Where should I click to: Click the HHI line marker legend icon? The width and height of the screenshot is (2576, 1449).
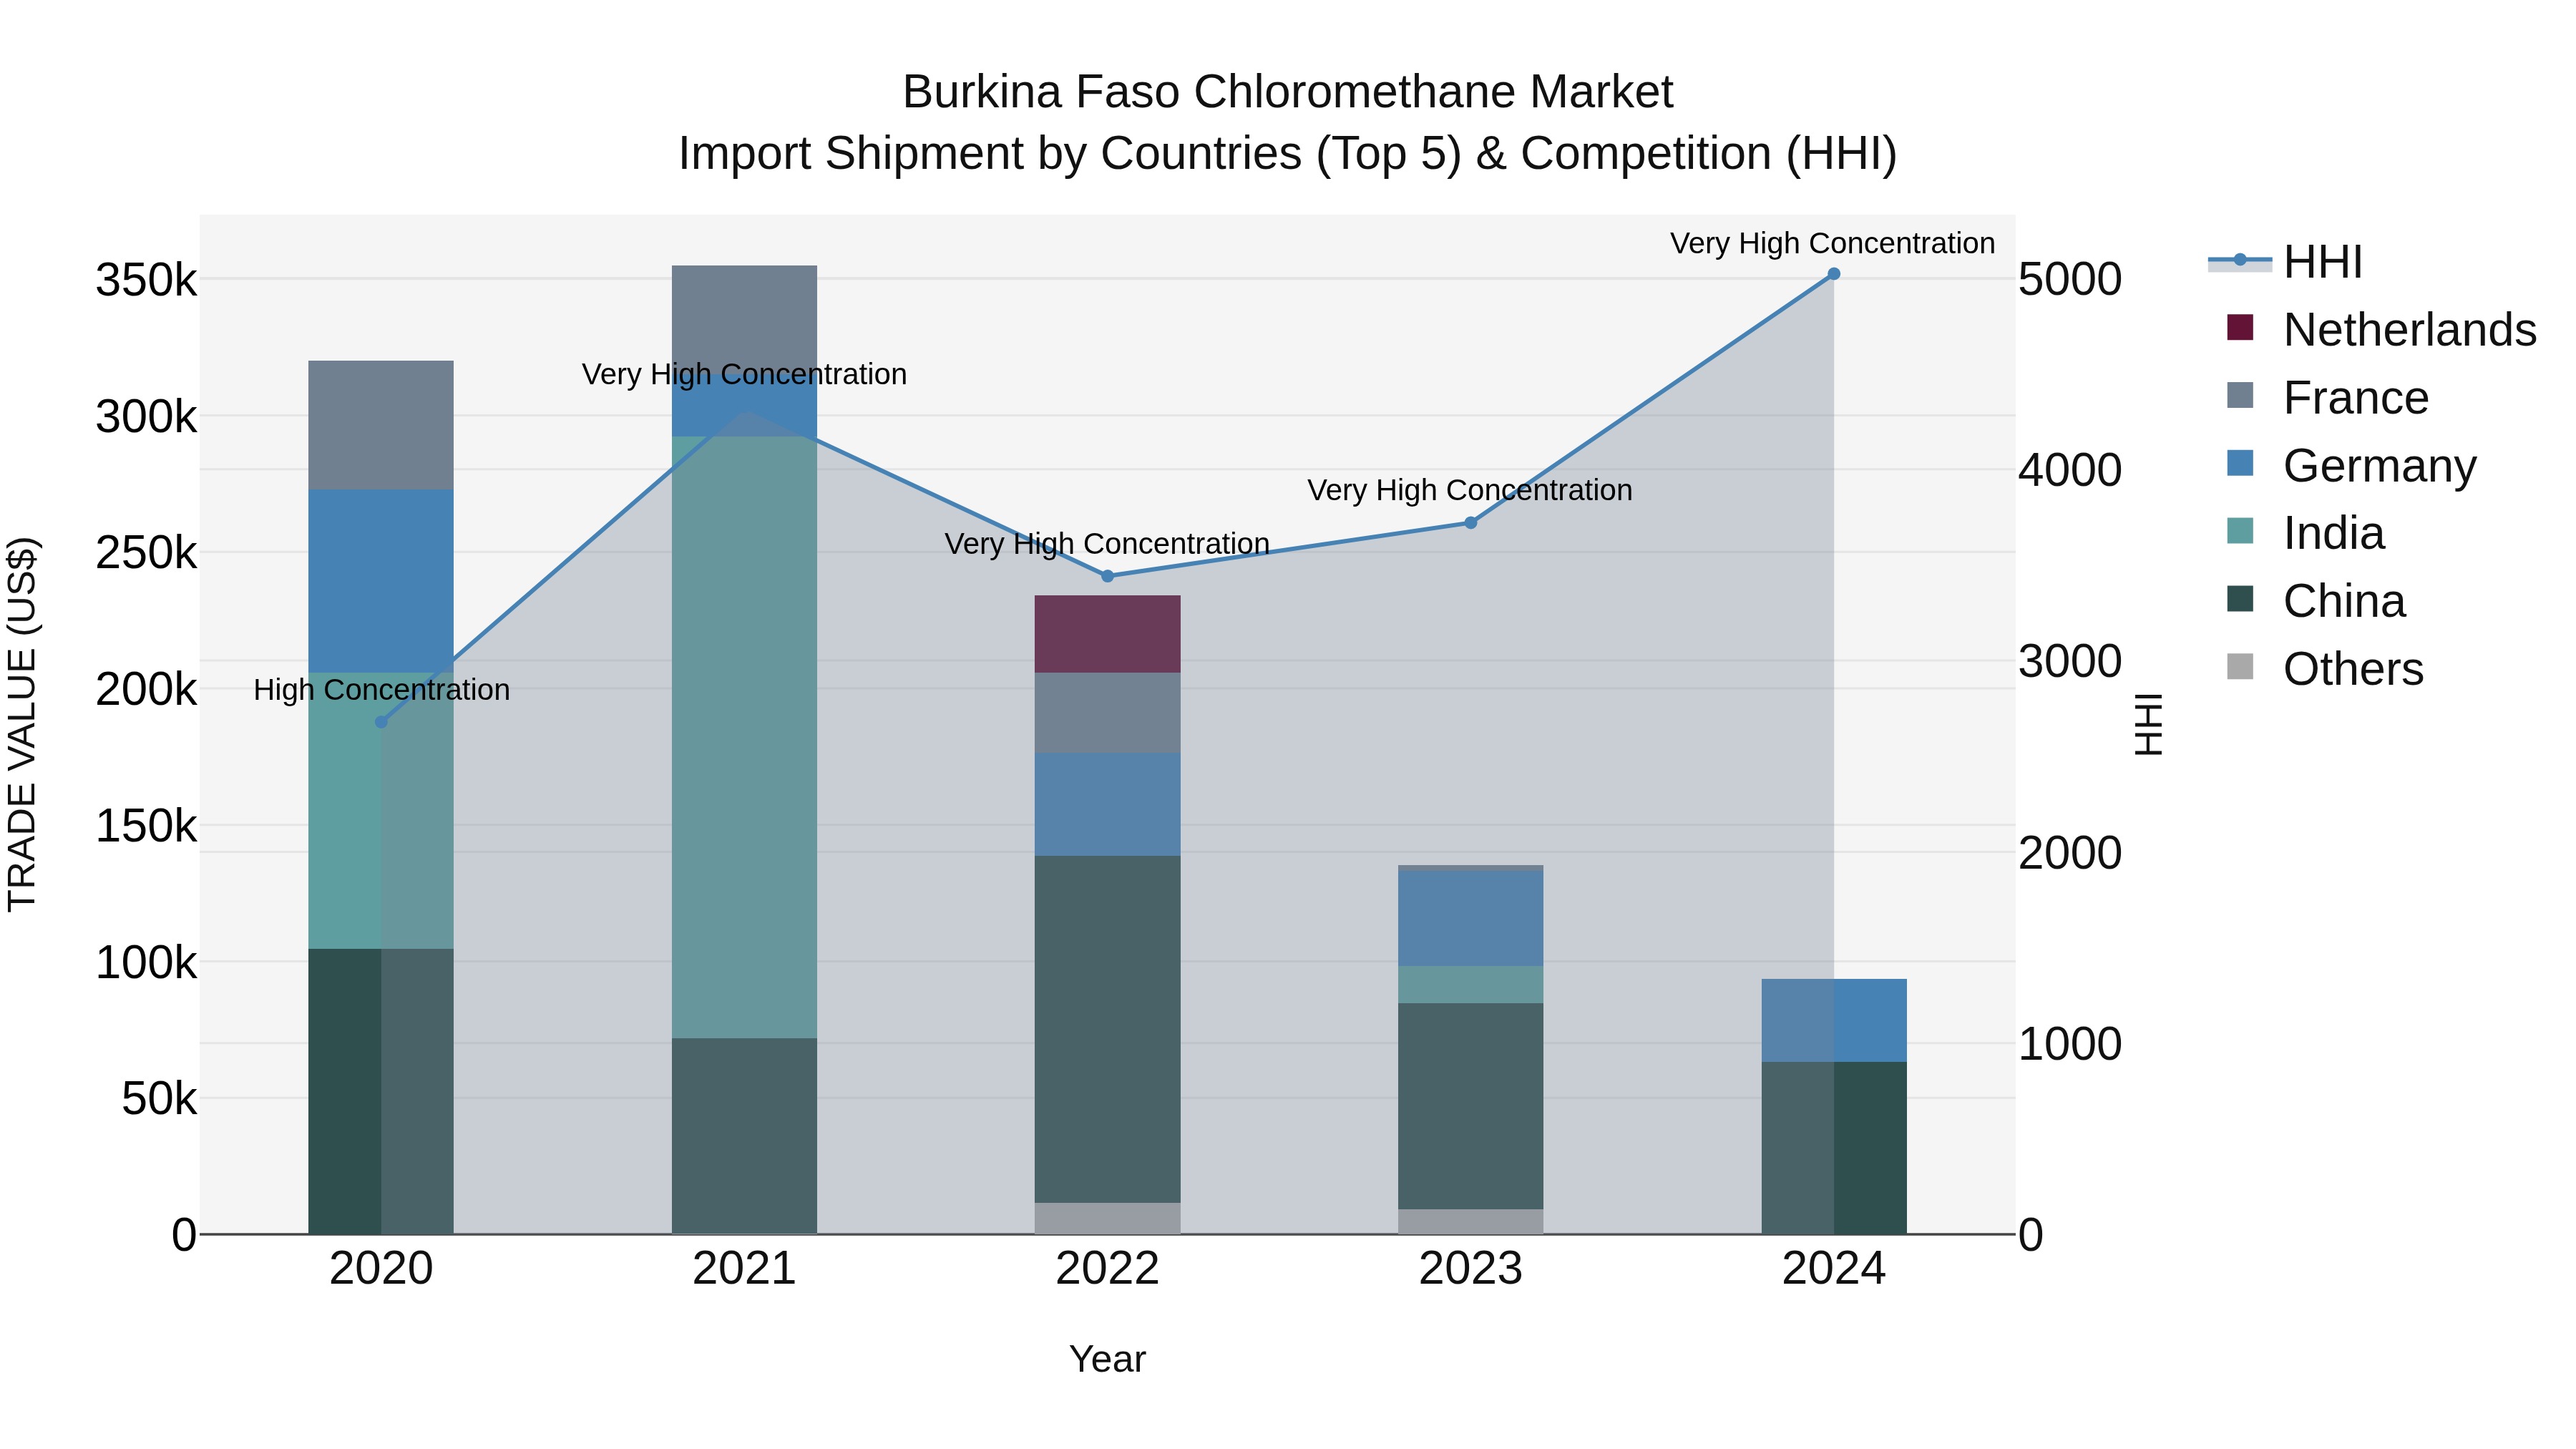(2240, 261)
